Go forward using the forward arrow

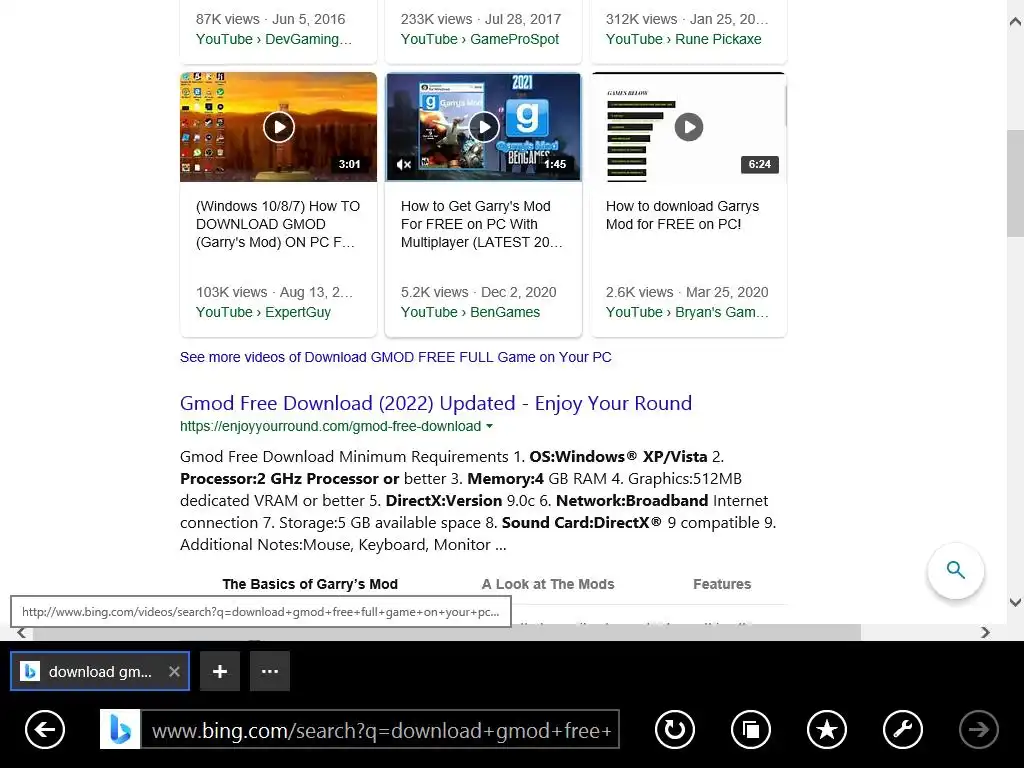point(978,729)
